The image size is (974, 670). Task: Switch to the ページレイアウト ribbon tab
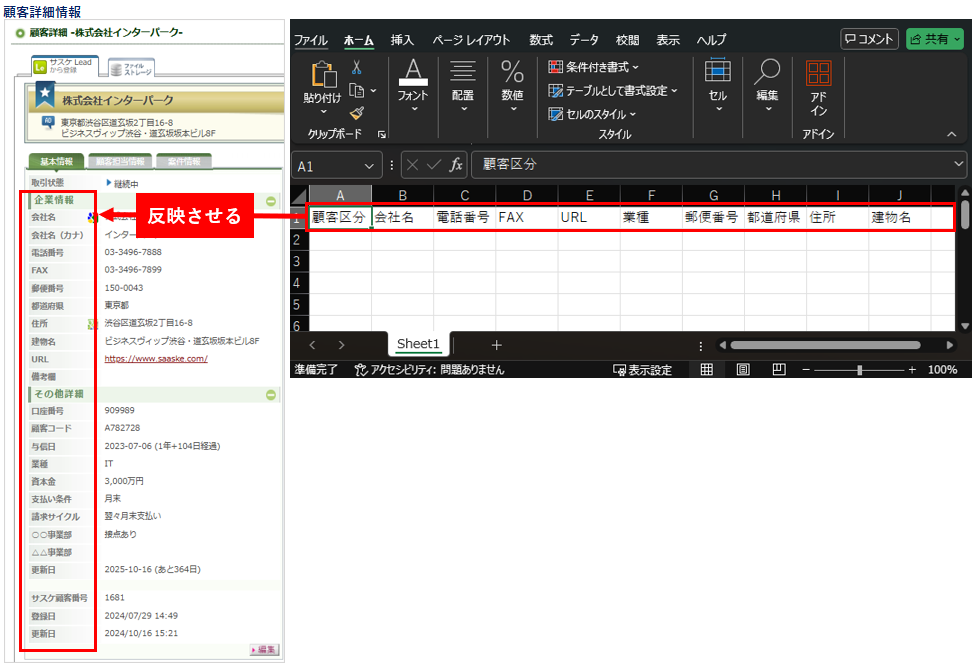point(471,40)
